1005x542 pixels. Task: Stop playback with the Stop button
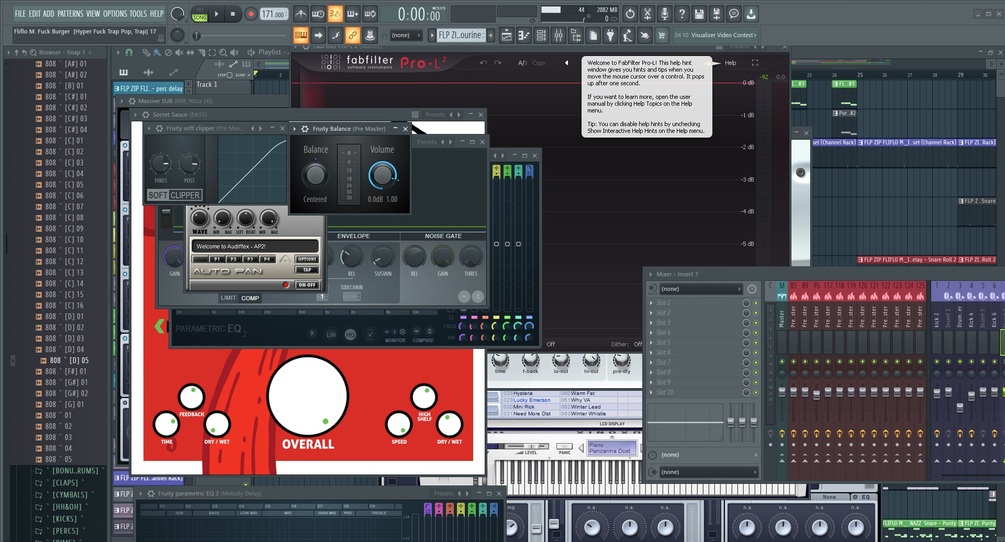[x=233, y=13]
